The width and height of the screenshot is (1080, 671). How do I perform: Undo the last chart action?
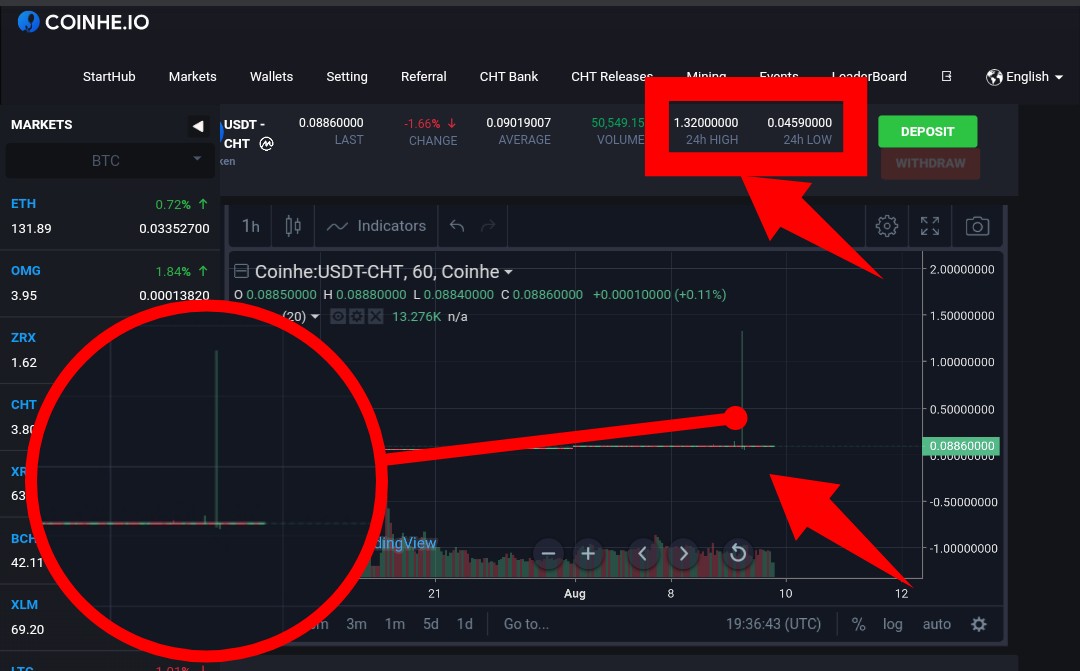click(x=456, y=226)
